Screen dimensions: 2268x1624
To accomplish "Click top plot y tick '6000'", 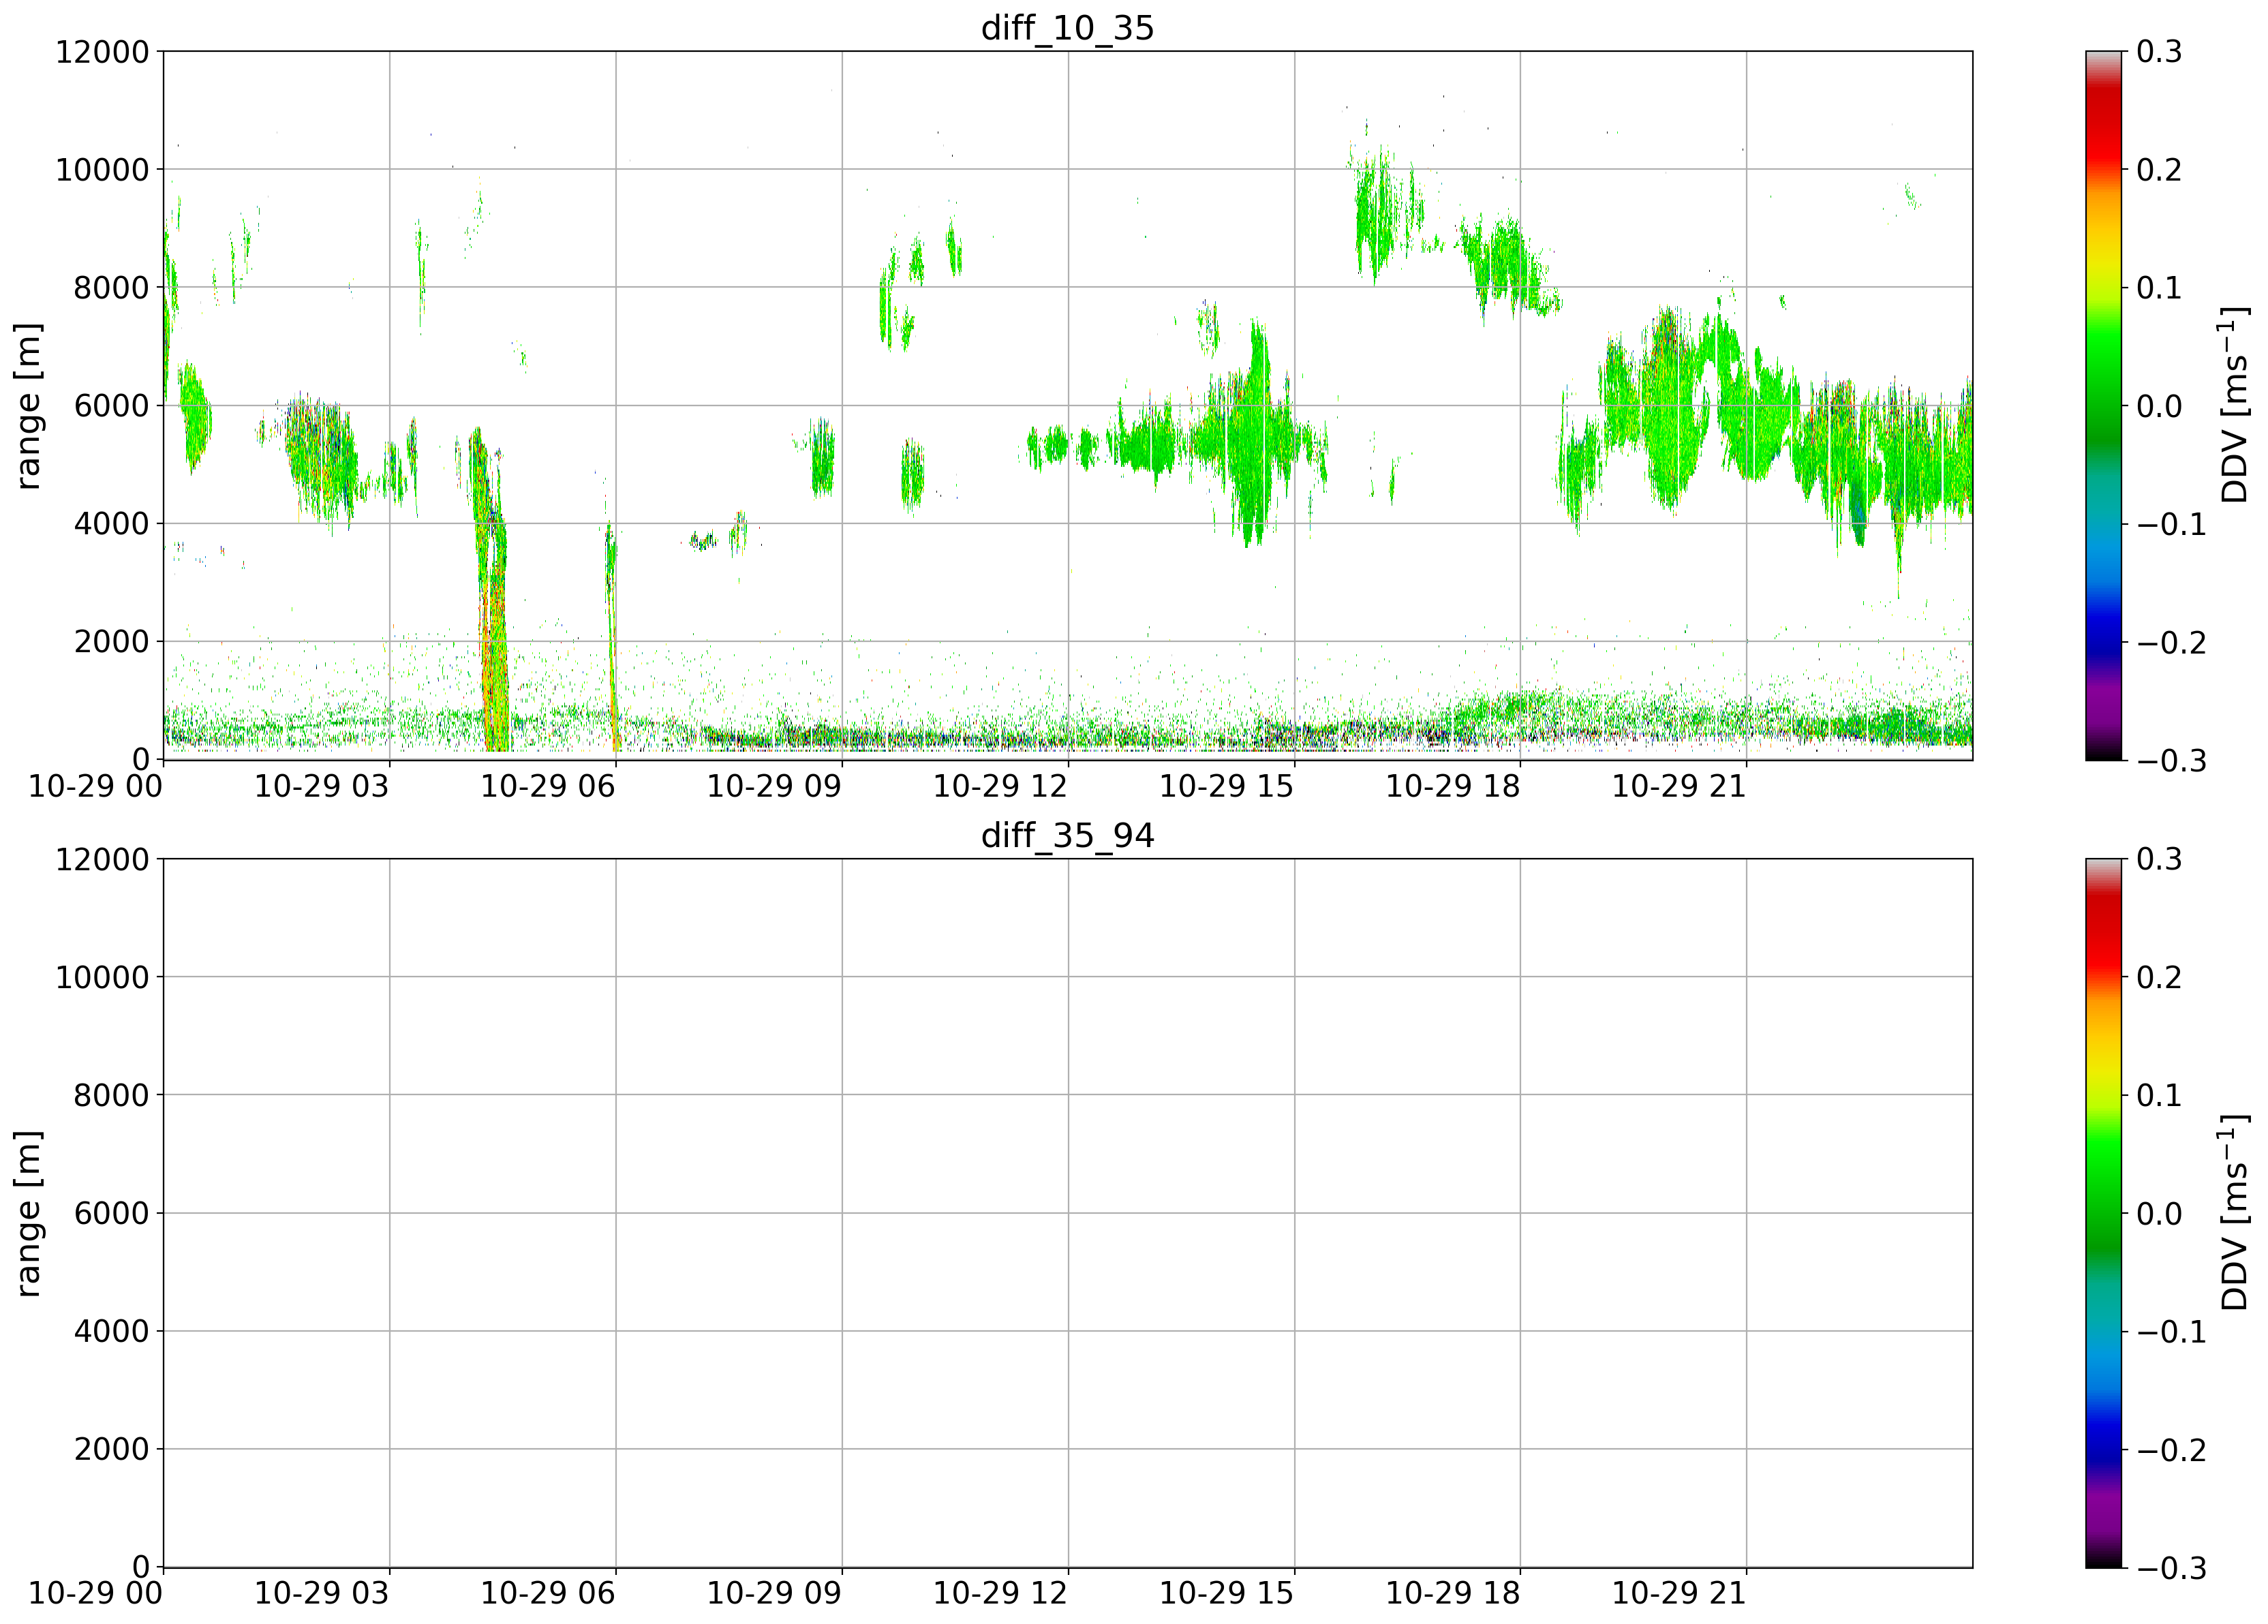I will 111,406.
